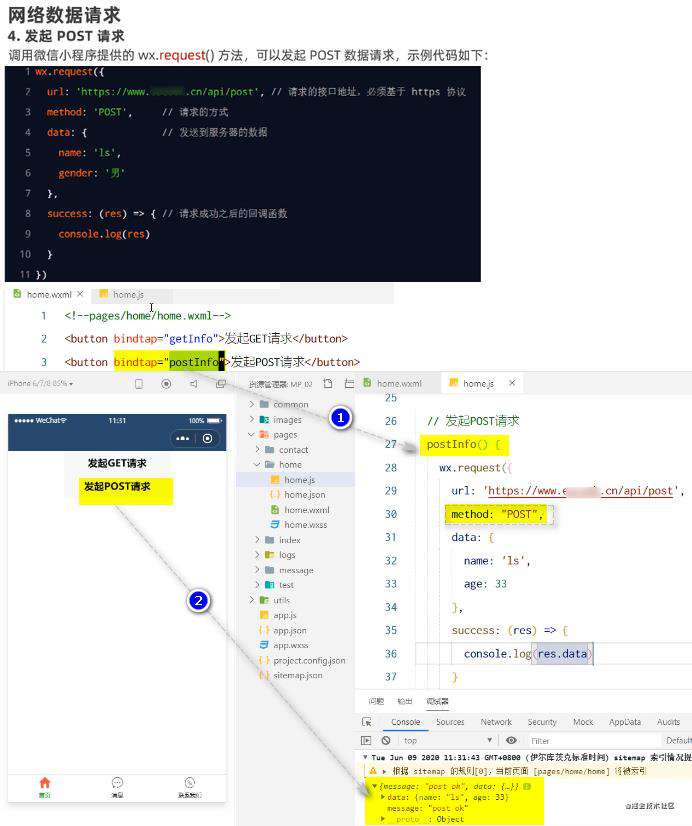Open the Default levels dropdown

(678, 740)
